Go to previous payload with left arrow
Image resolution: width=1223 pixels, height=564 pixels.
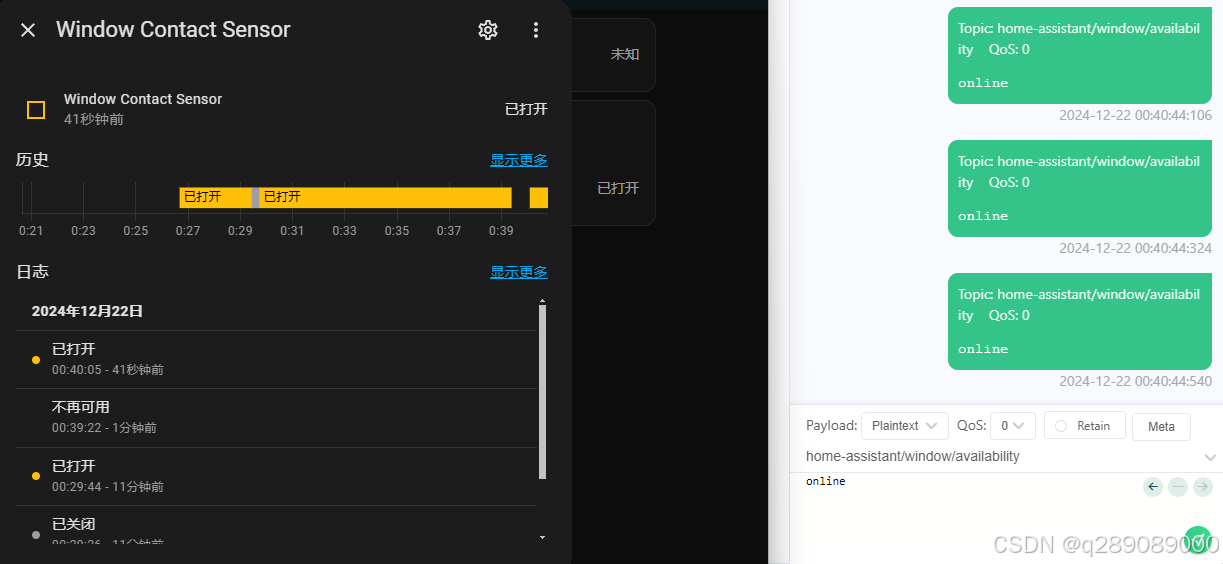pyautogui.click(x=1153, y=487)
